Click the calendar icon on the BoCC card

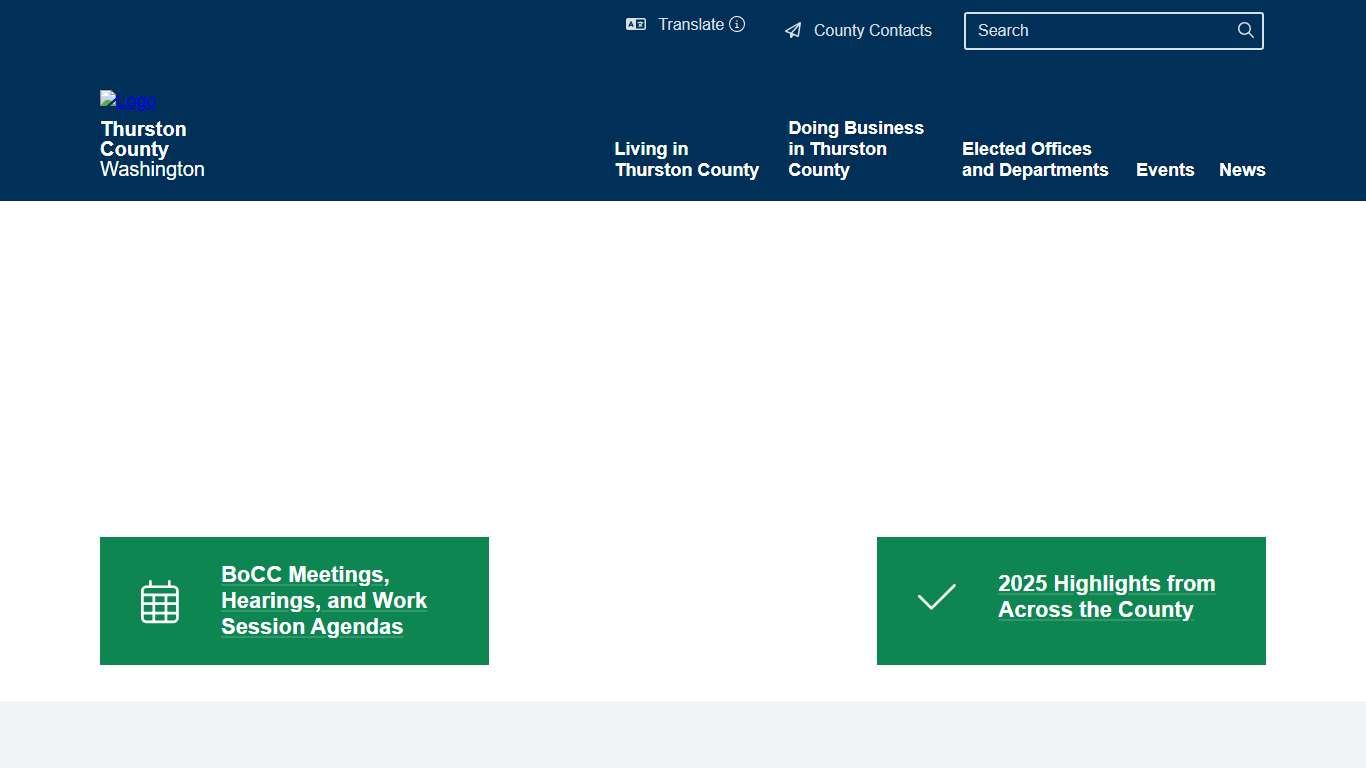click(x=160, y=601)
